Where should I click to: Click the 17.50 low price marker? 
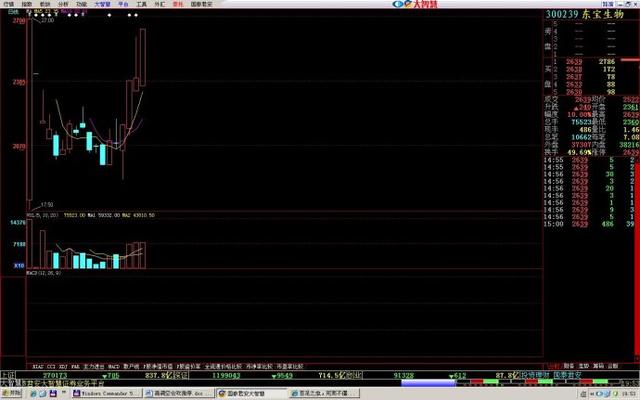[47, 204]
